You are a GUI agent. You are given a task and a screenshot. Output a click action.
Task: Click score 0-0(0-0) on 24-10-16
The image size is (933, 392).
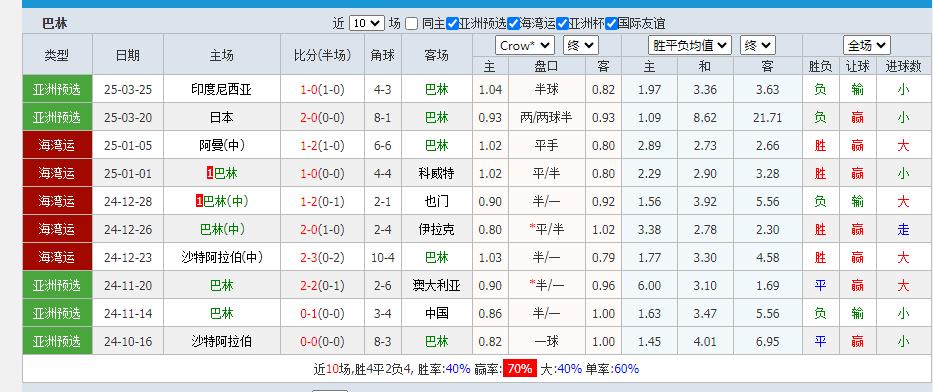coord(322,341)
